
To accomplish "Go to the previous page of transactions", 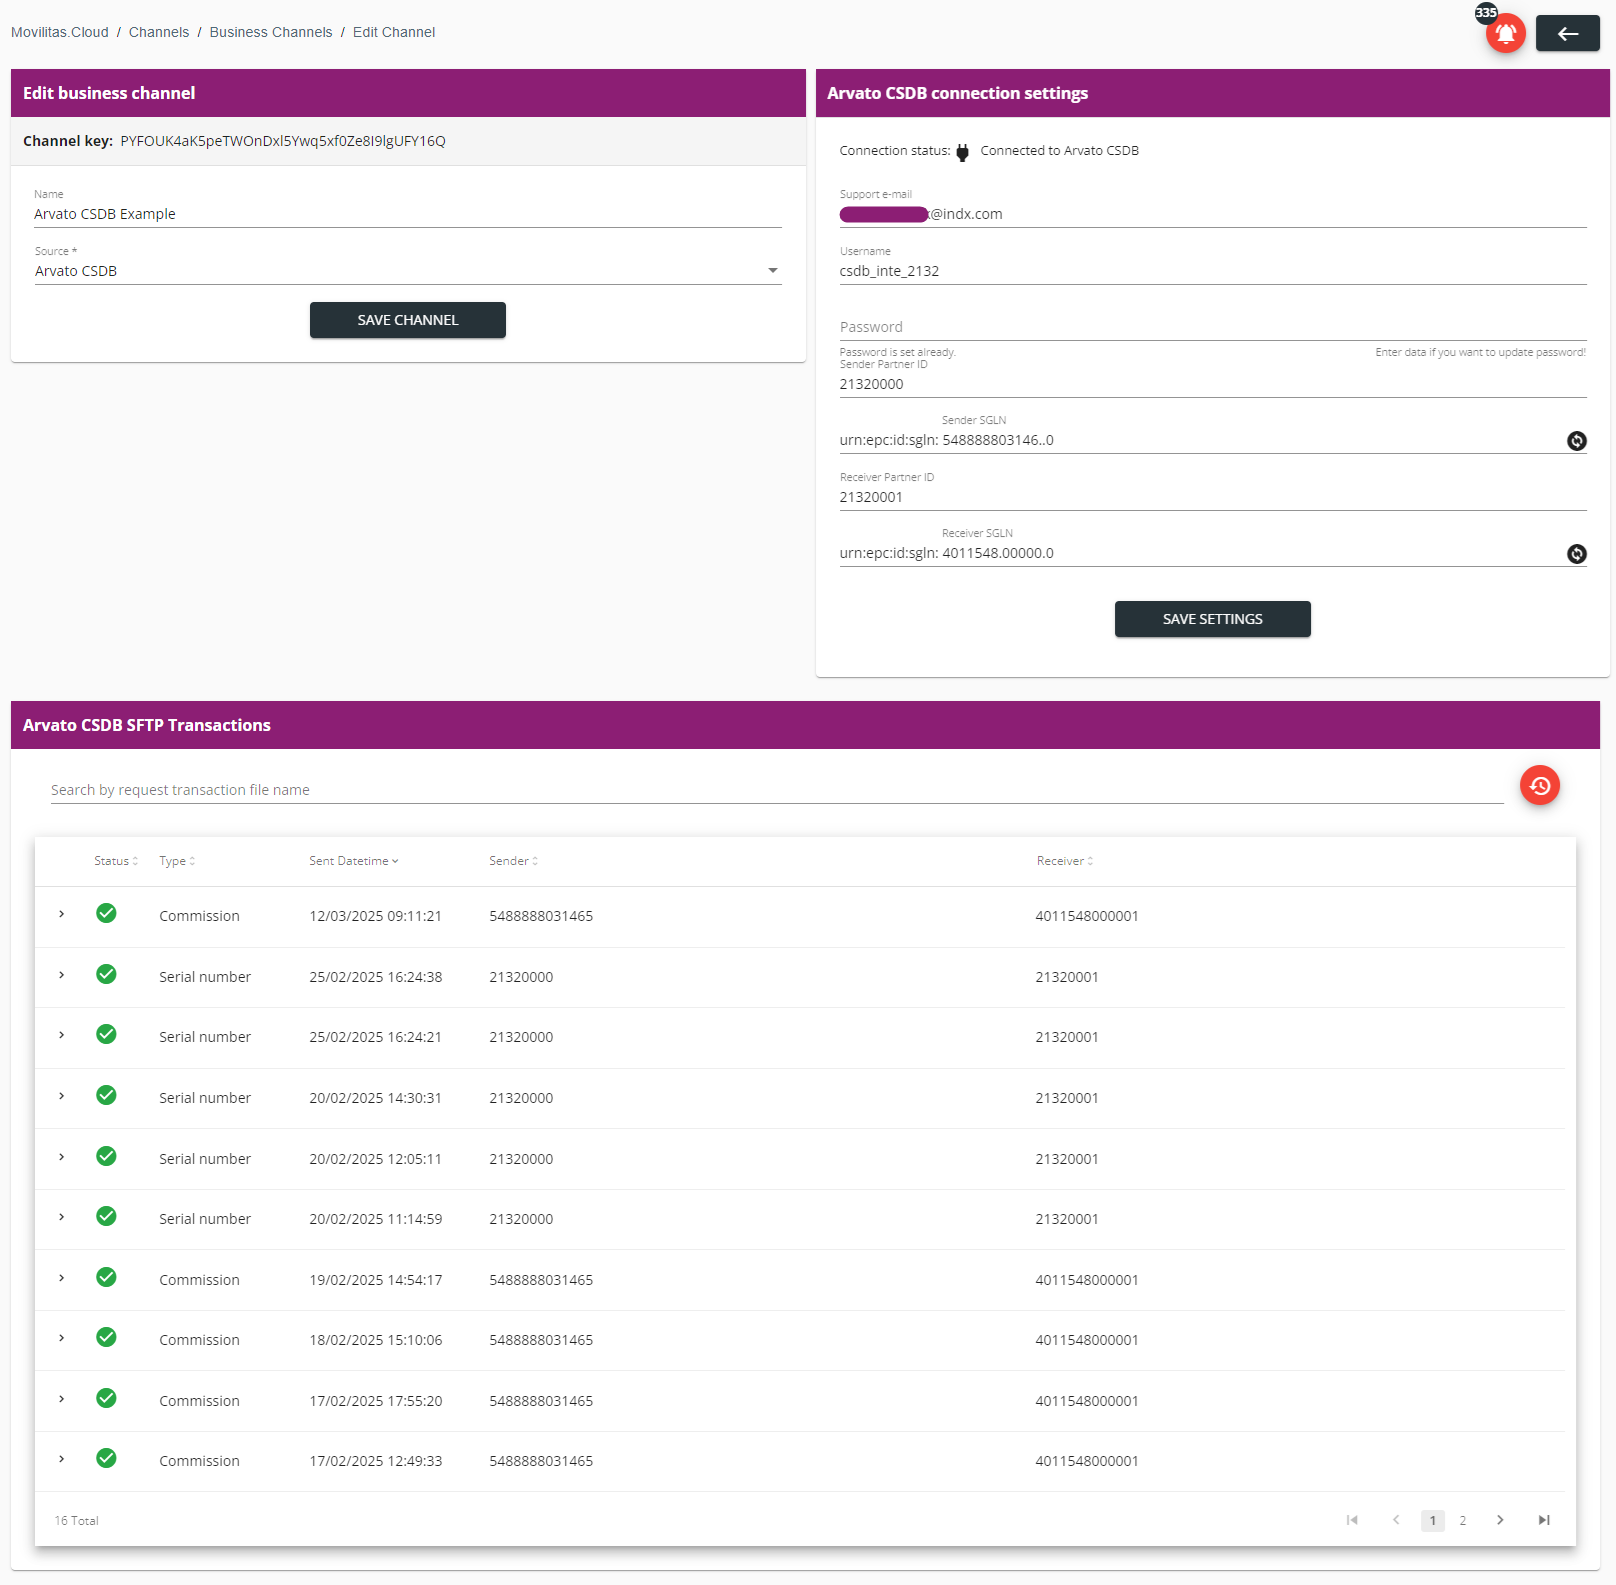I will 1396,1520.
